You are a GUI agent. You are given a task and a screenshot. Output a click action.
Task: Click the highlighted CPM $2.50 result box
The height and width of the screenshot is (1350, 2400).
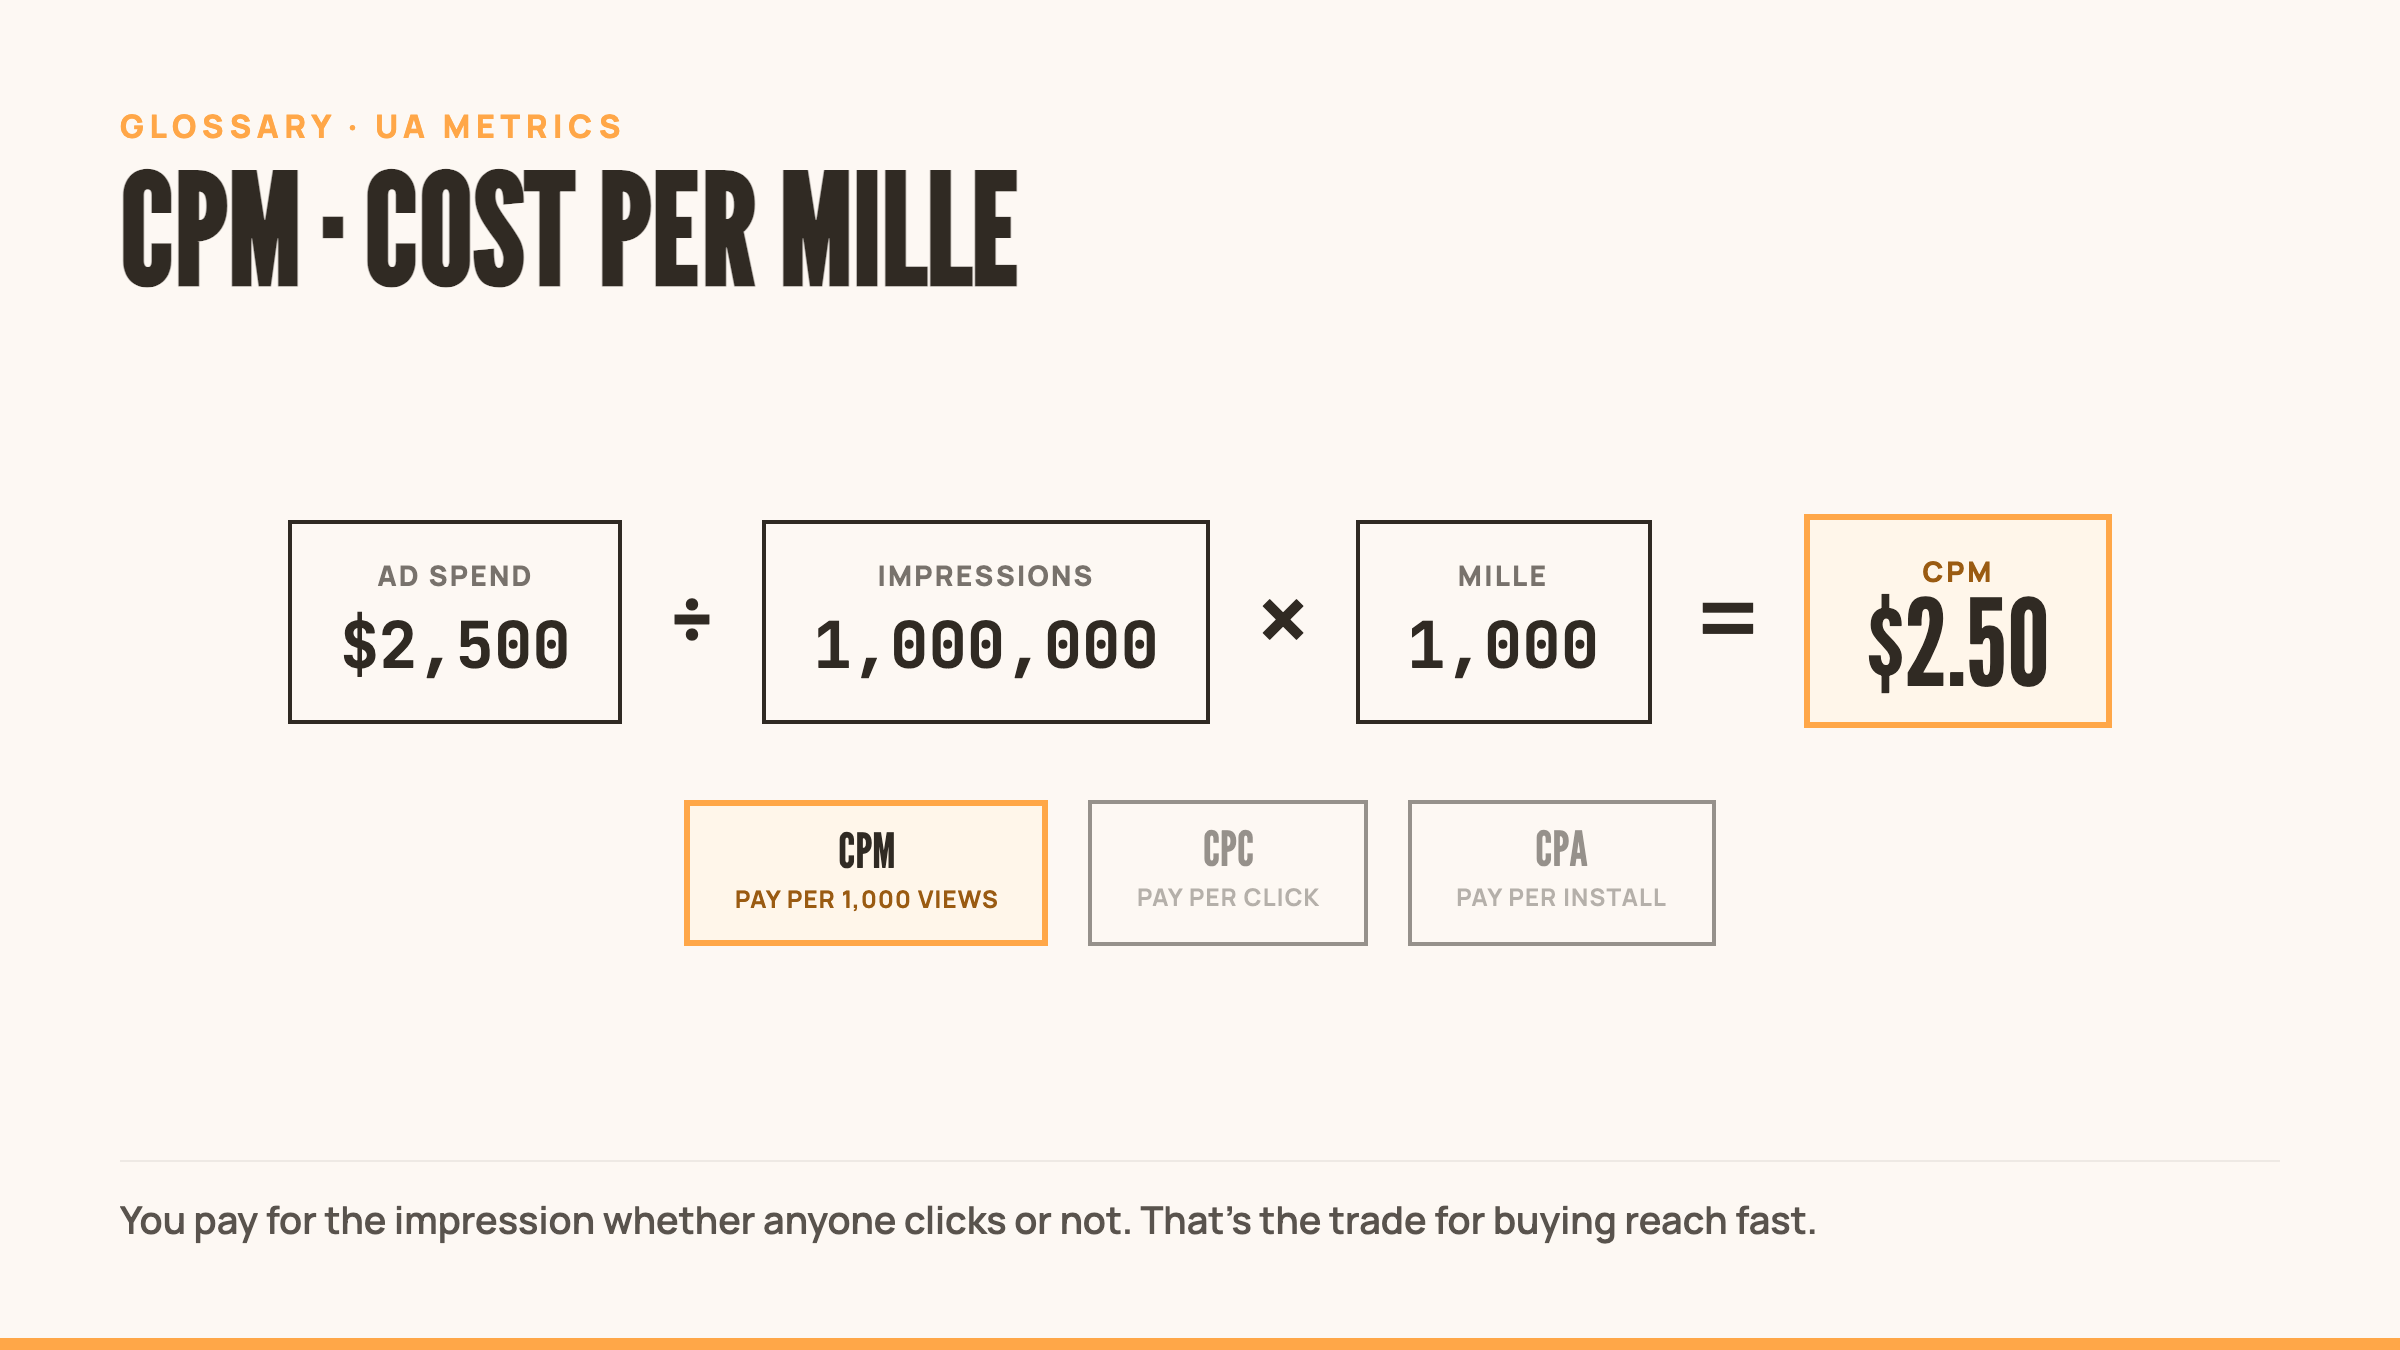point(1958,621)
